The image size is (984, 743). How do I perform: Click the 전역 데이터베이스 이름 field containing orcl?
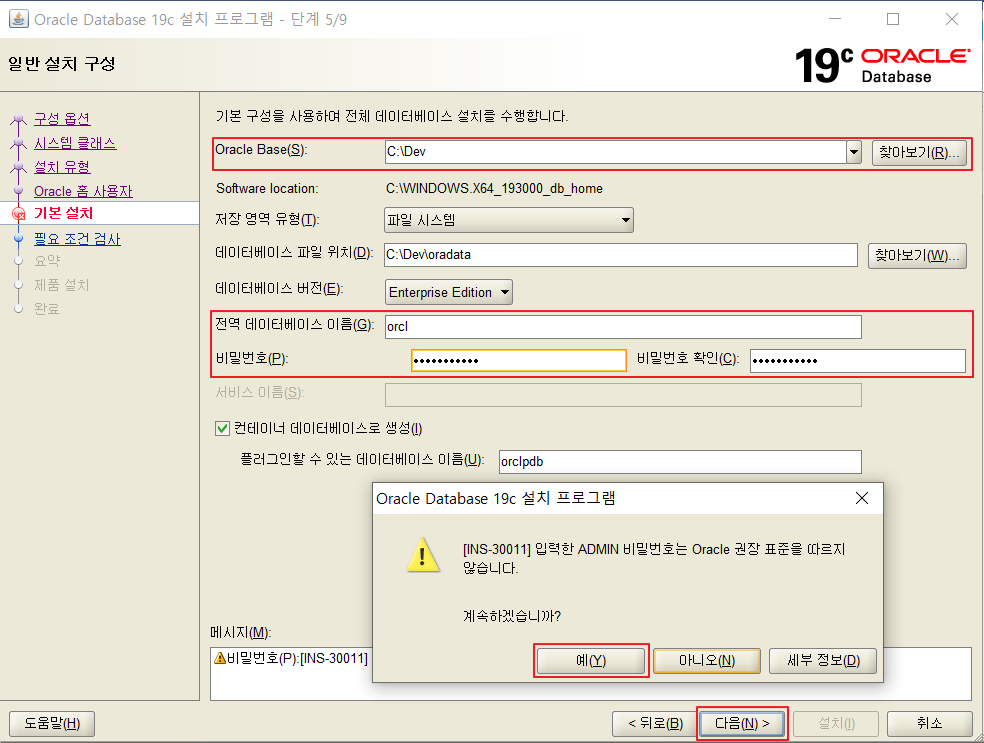click(x=623, y=327)
